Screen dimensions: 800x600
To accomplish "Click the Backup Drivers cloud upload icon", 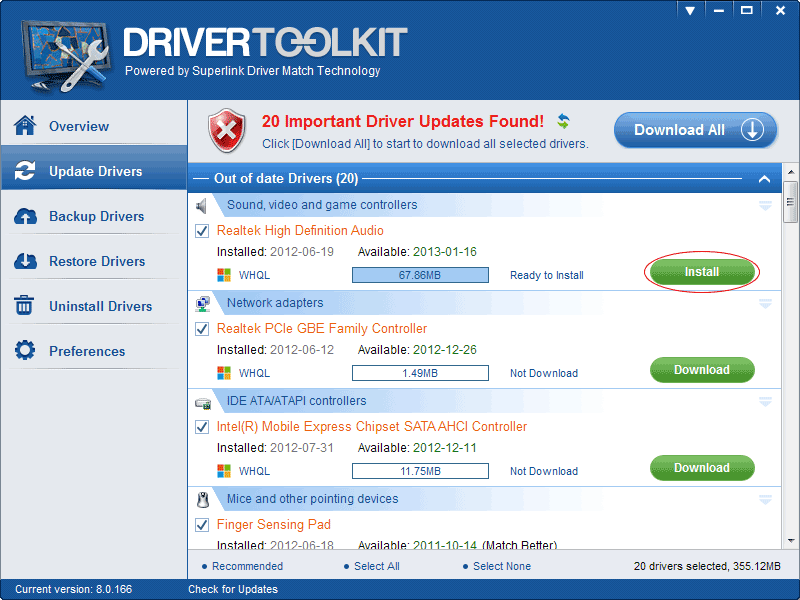I will [x=25, y=216].
